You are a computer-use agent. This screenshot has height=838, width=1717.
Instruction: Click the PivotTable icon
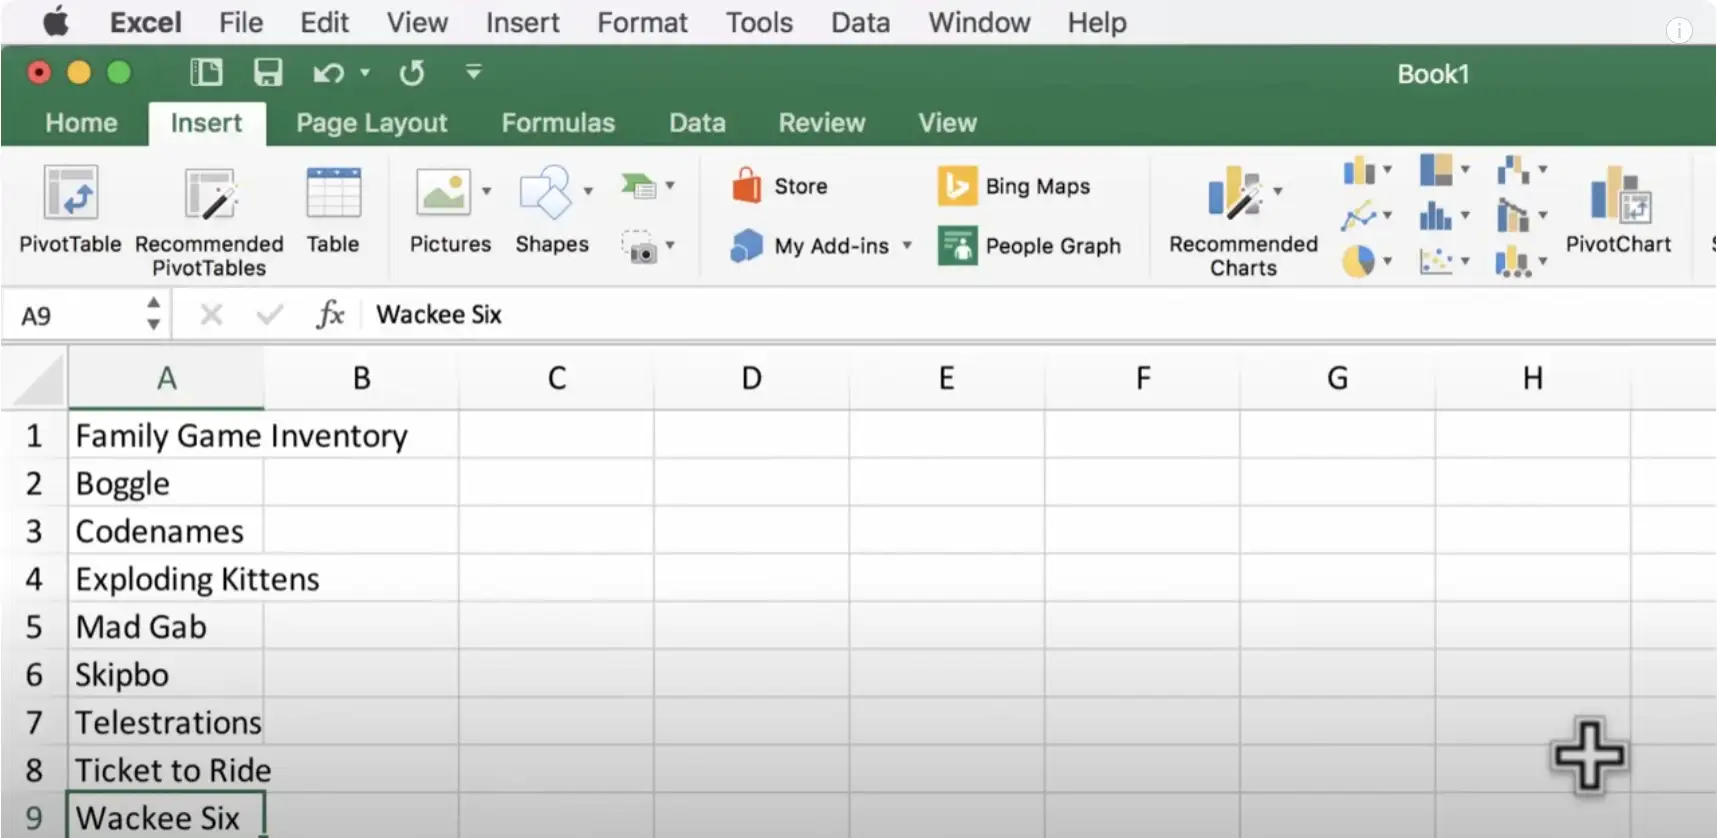(x=70, y=194)
